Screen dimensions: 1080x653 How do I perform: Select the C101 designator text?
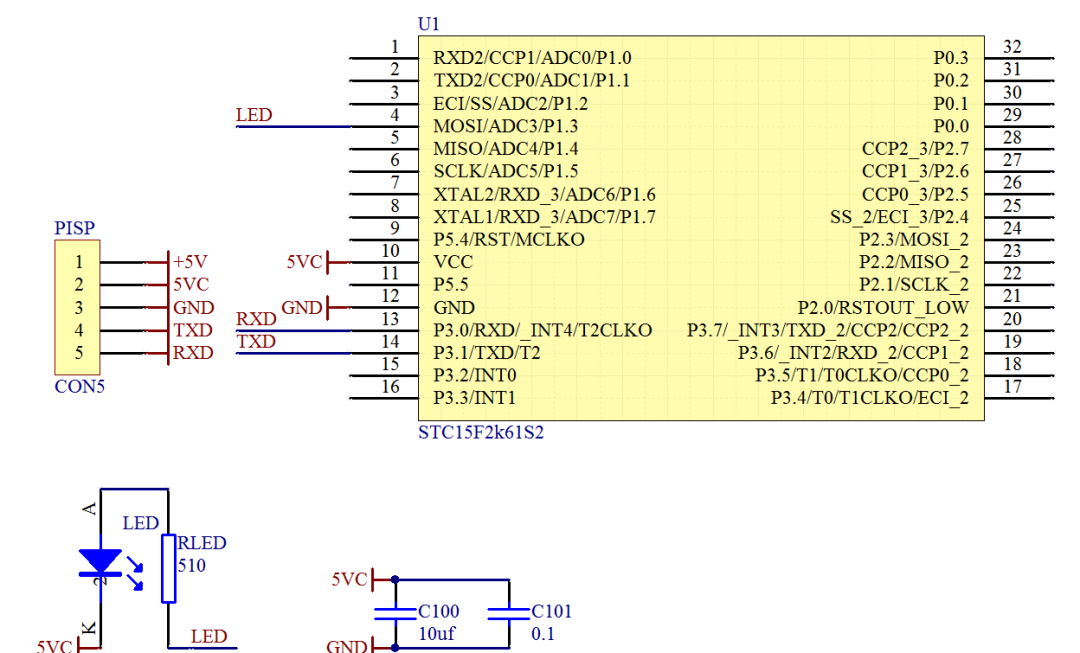[552, 611]
